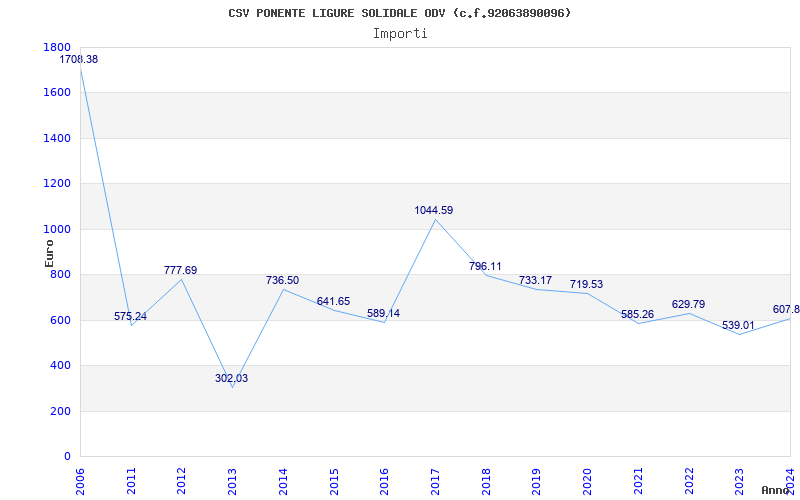Click the 2011 x-axis year label
800x500 pixels.
(x=131, y=481)
